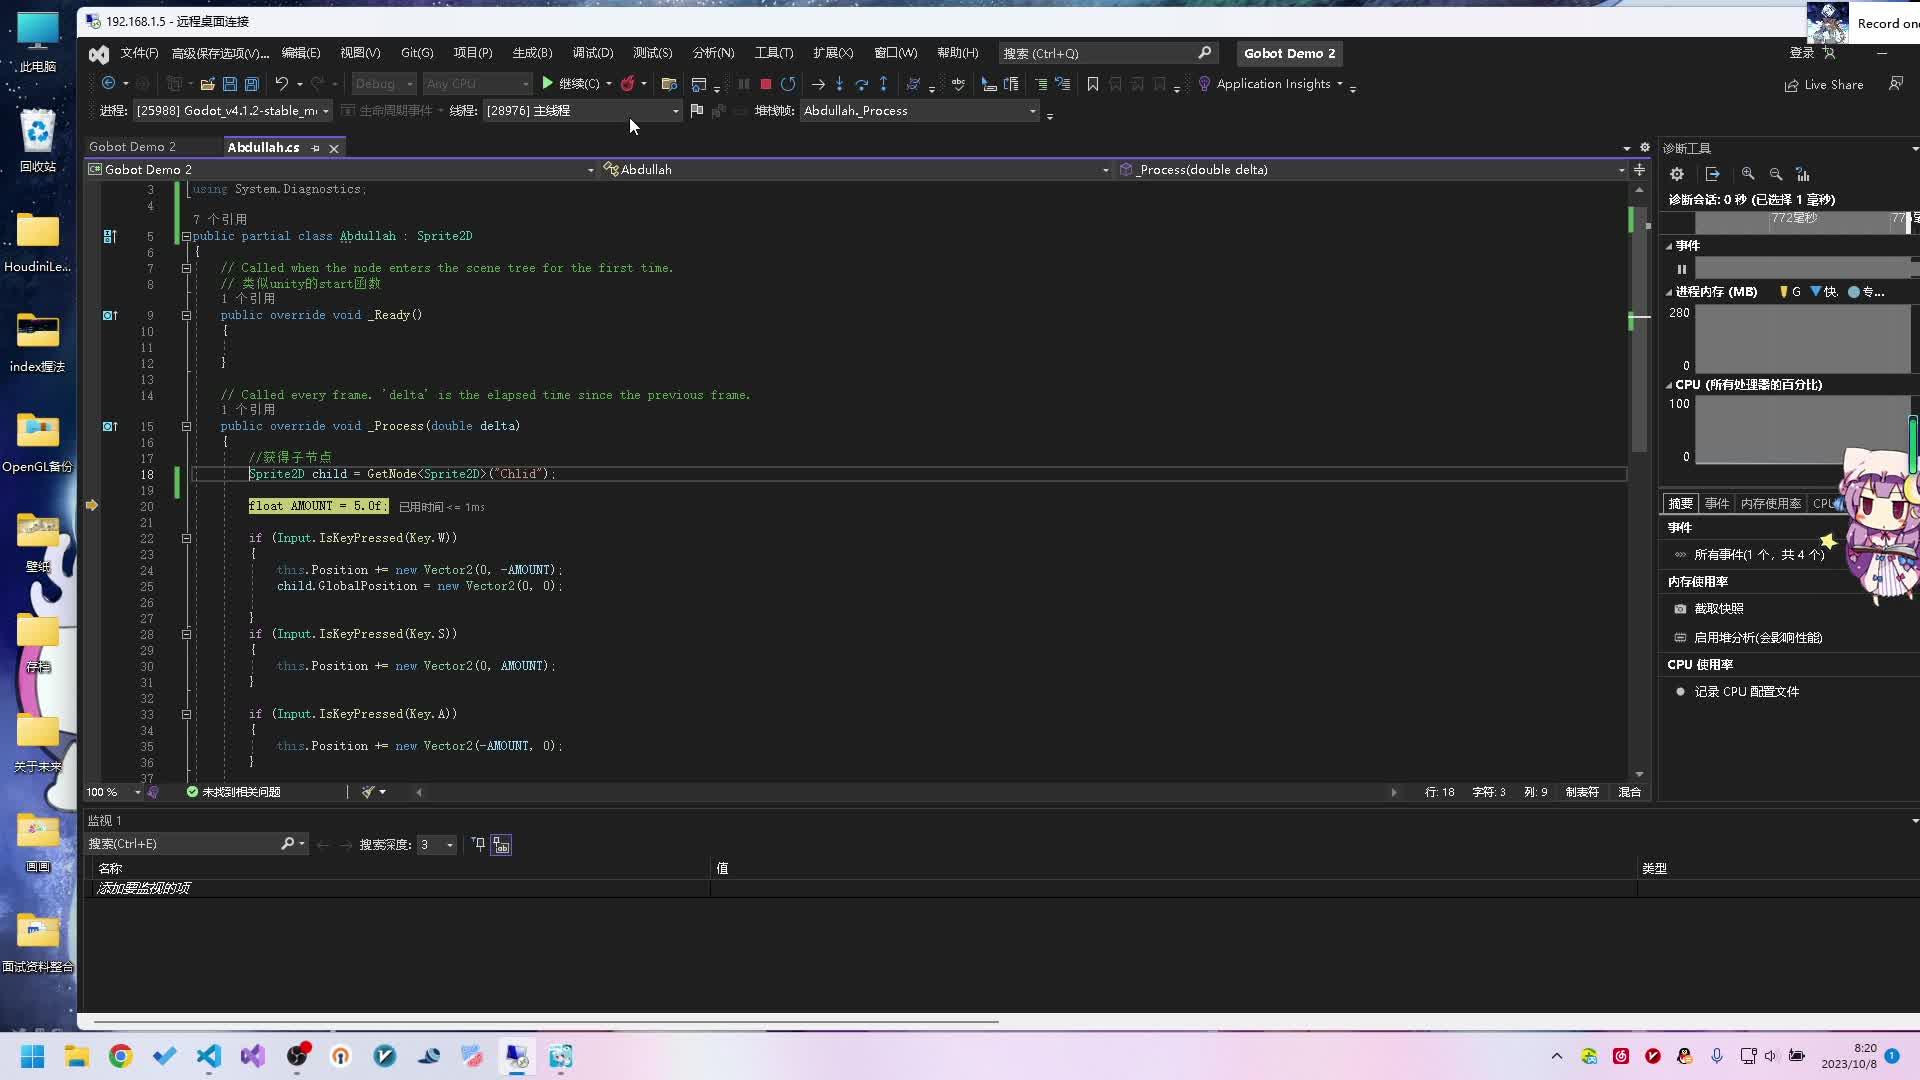Zoom in on the diagnostics timeline
1920x1080 pixels.
tap(1748, 174)
